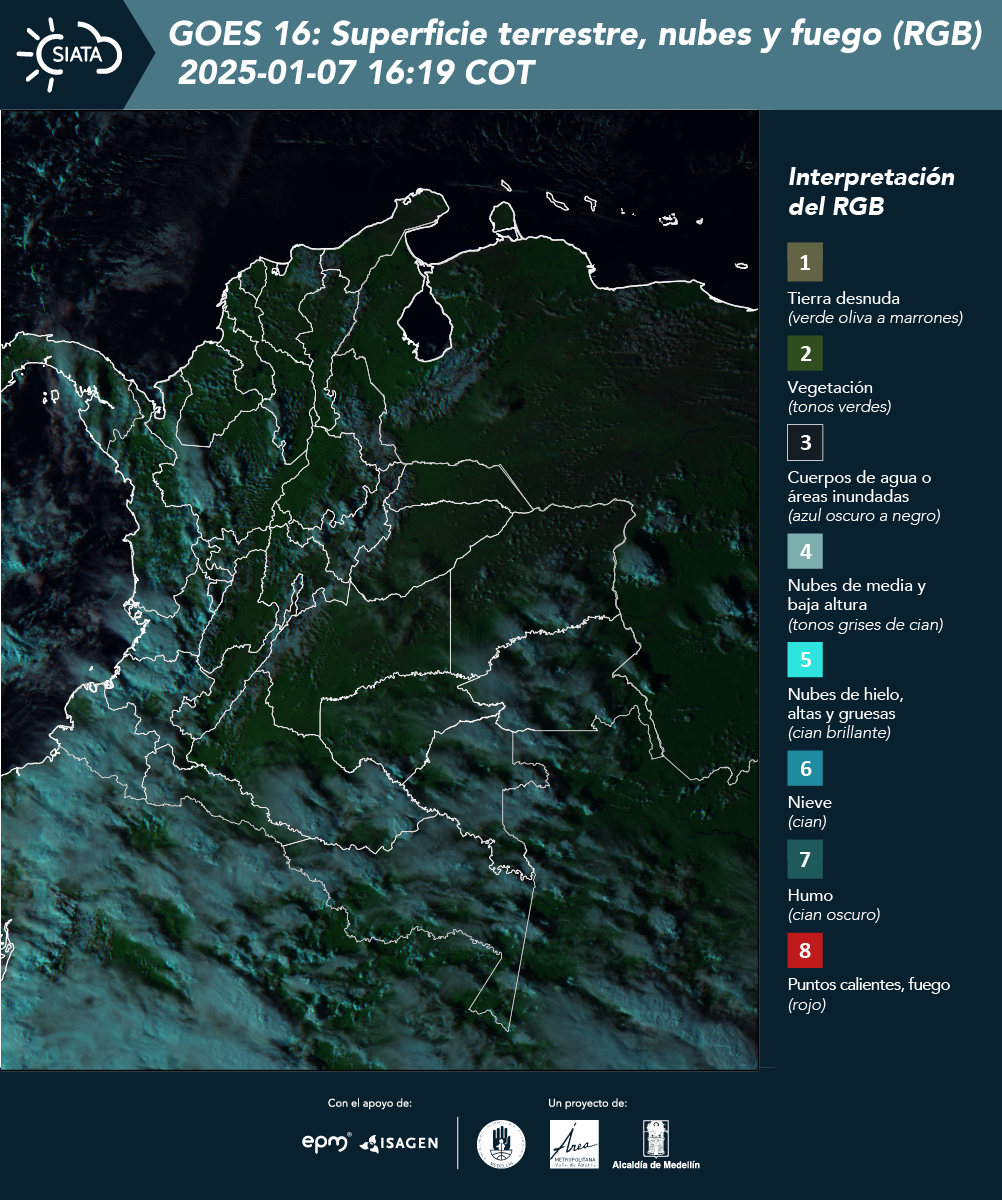
Task: Click the text '(cian brillante)'
Action: click(839, 733)
